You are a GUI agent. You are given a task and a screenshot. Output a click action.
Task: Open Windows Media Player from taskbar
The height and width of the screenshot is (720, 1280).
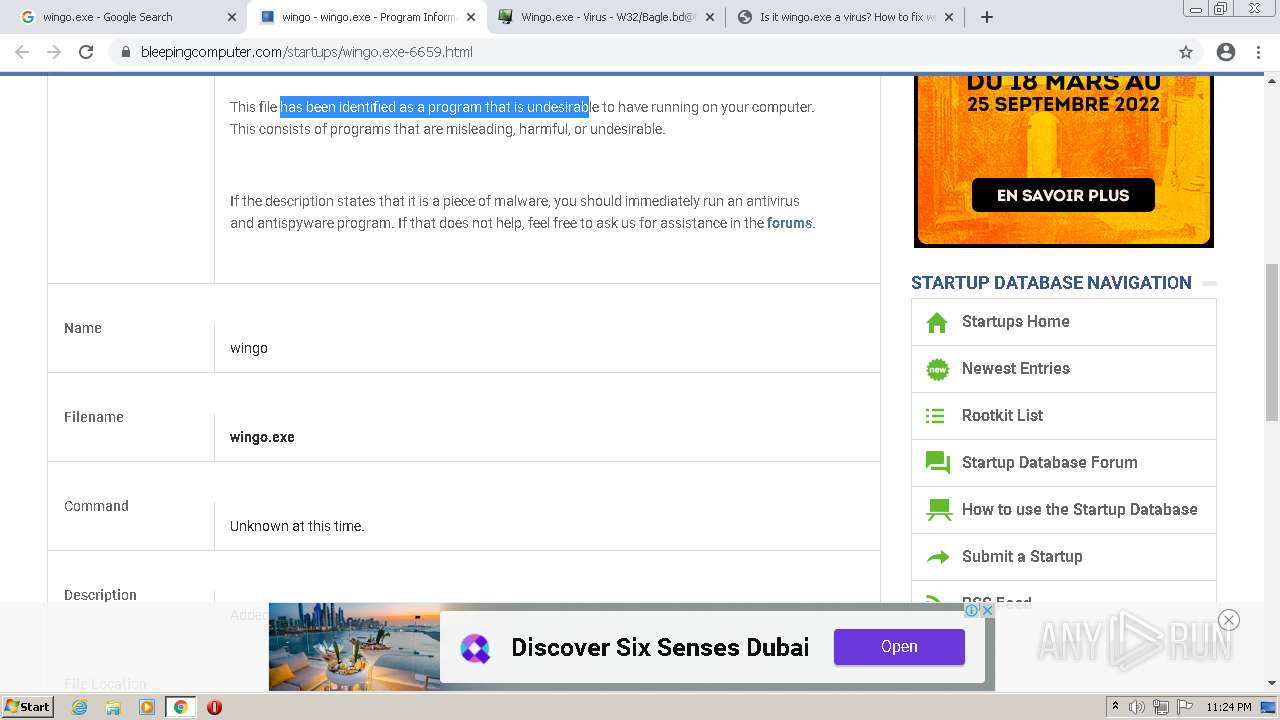pos(147,707)
